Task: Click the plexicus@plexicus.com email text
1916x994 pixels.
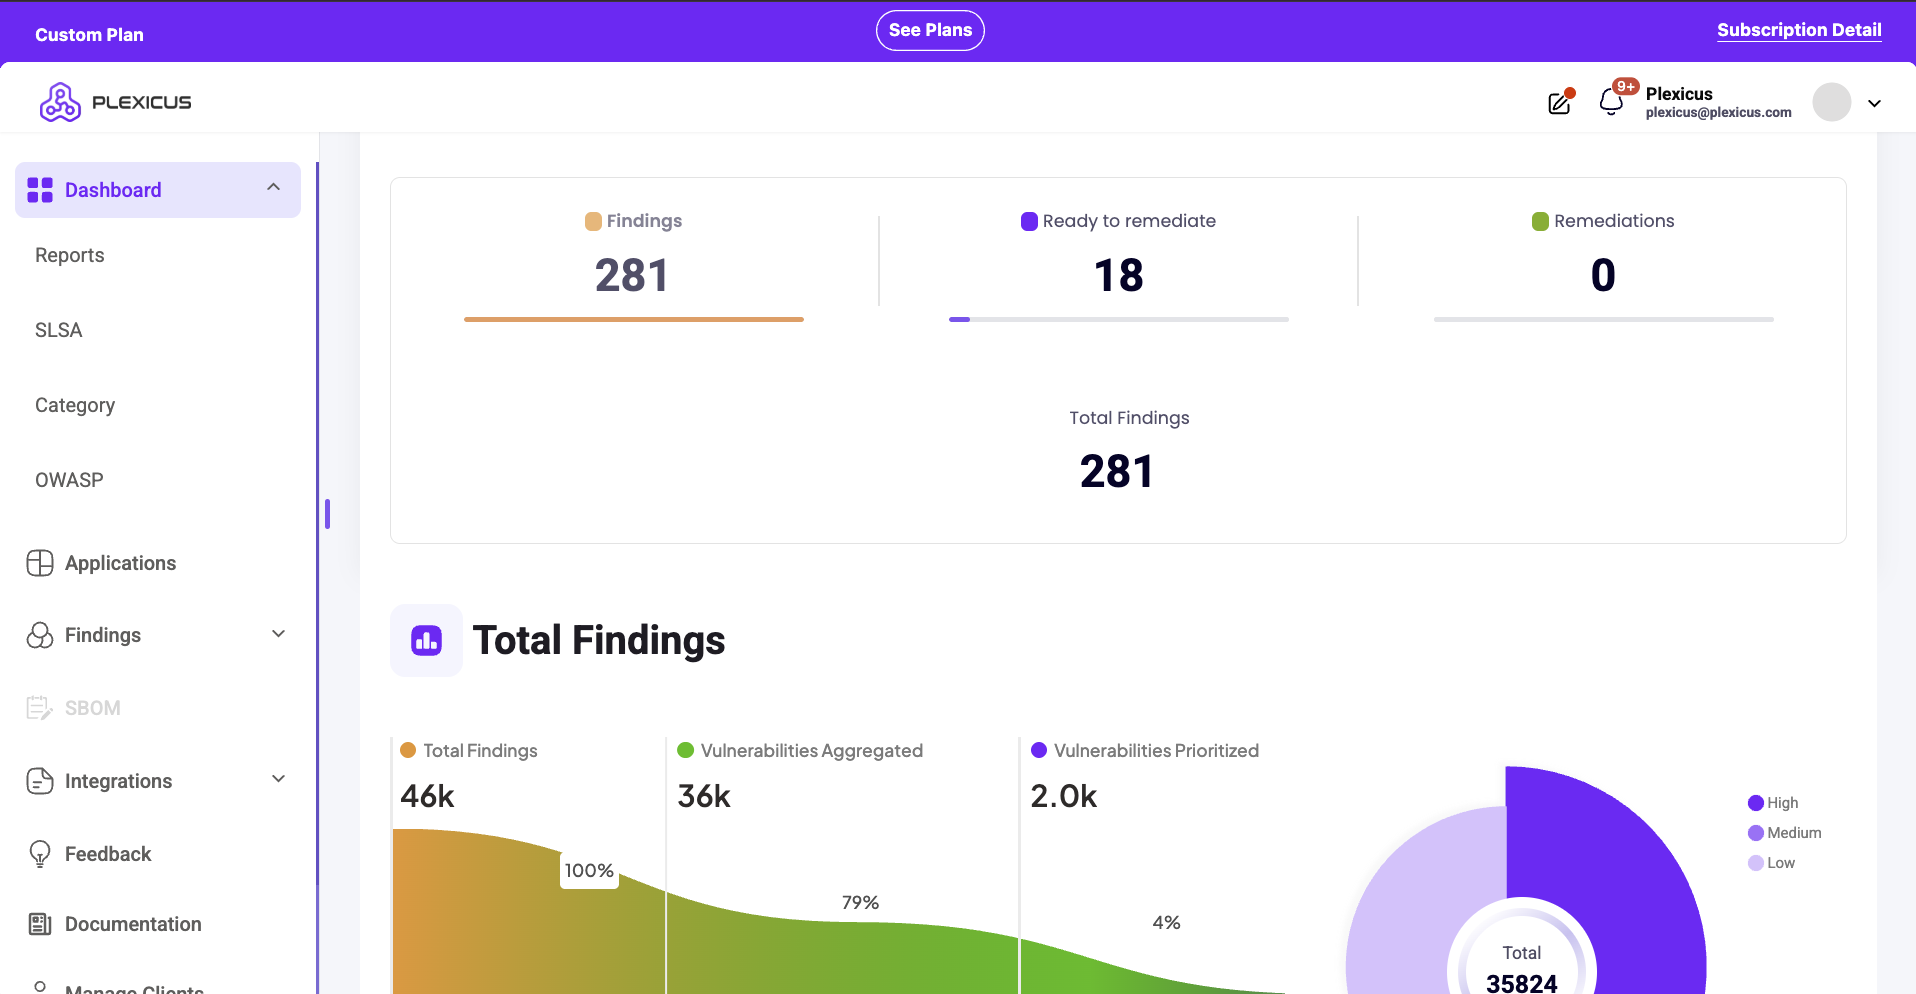Action: (x=1719, y=113)
